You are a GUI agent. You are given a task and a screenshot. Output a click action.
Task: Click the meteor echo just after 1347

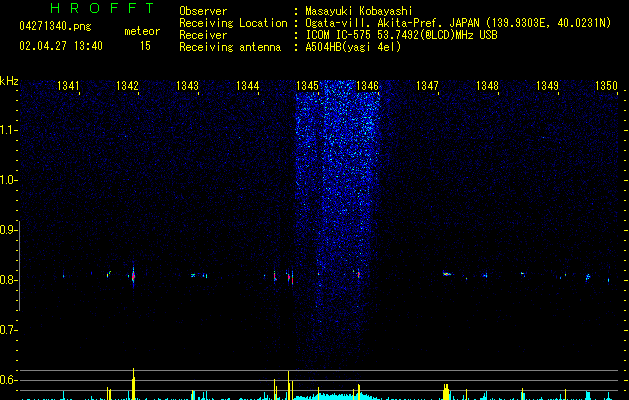pos(446,274)
